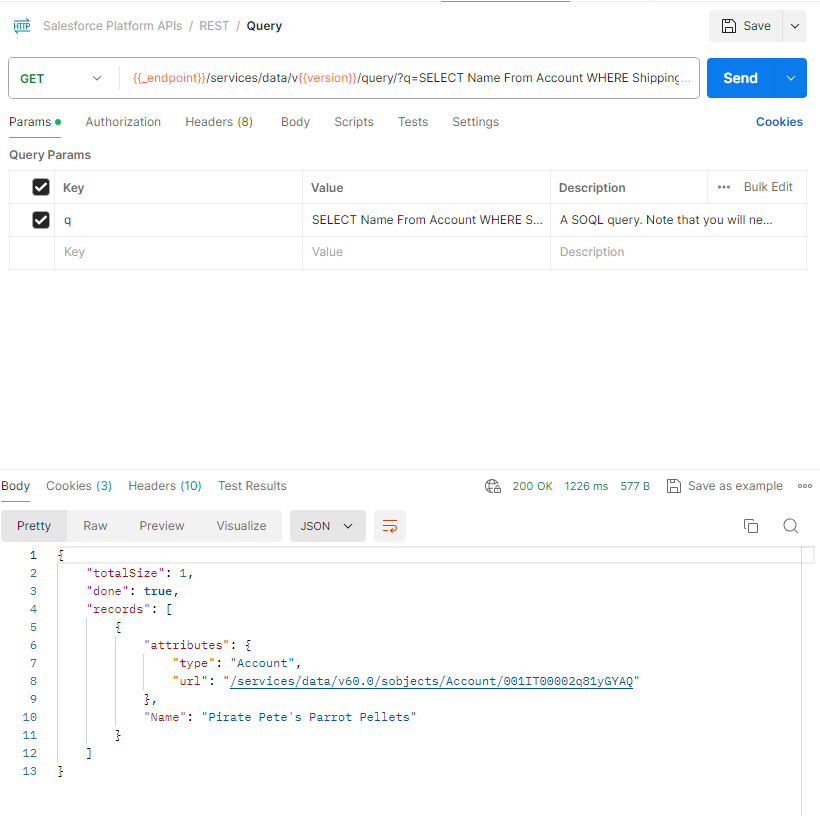Click the Save as example disk icon
Screen dimensions: 820x816
point(674,486)
